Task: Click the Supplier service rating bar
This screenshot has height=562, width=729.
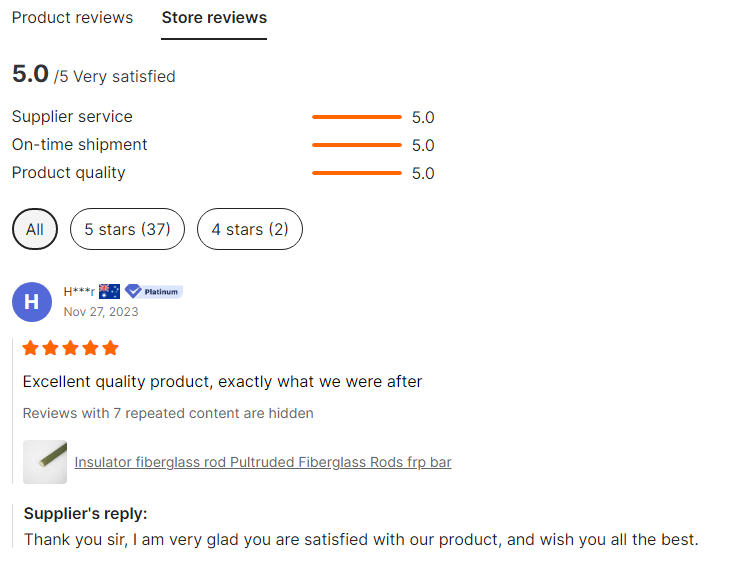Action: [x=356, y=117]
